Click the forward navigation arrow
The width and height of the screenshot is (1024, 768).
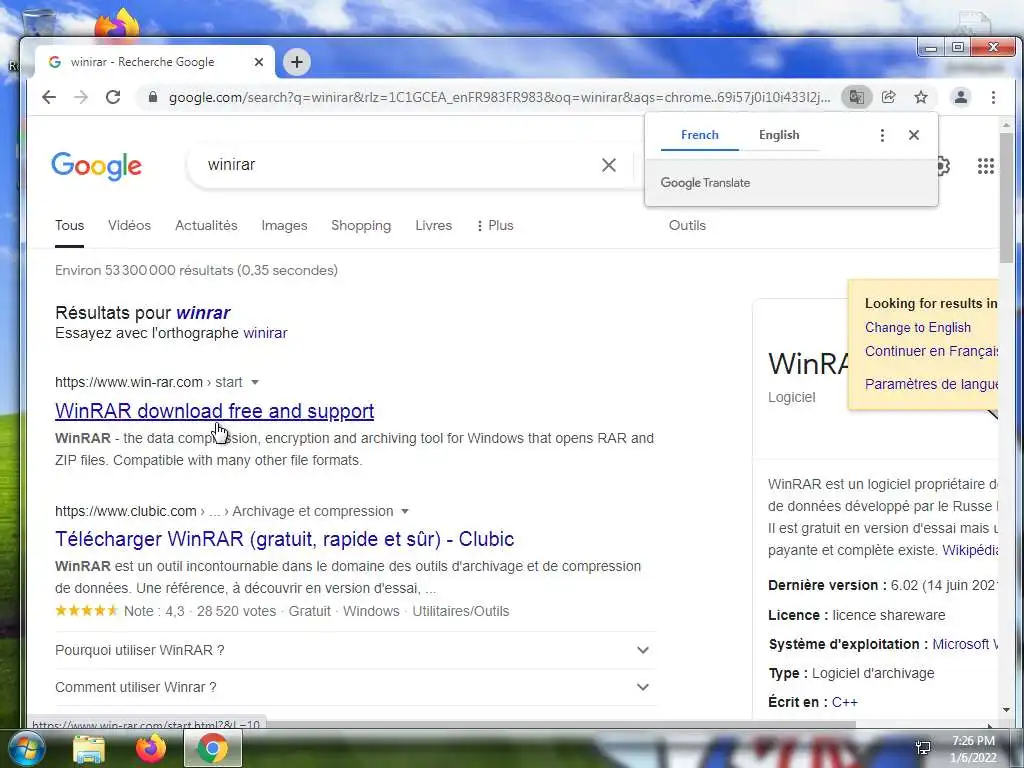pyautogui.click(x=81, y=97)
